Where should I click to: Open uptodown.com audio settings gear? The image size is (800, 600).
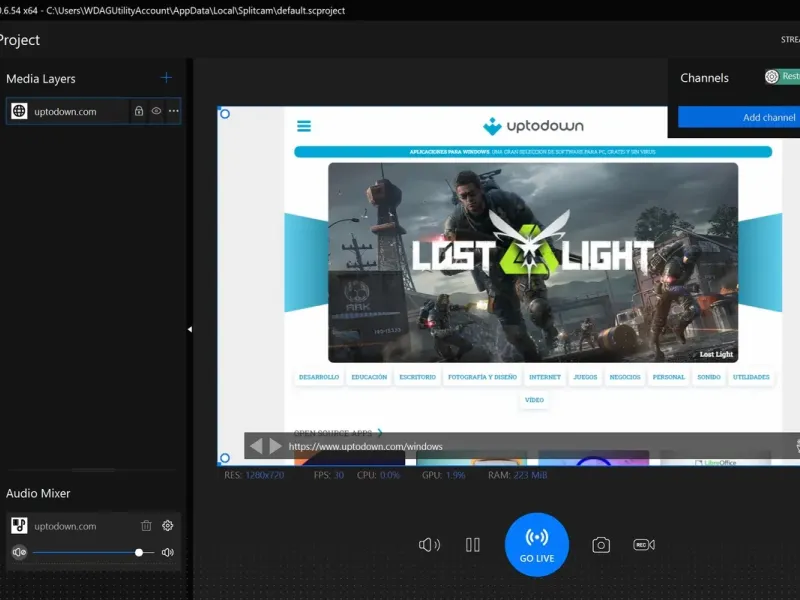(x=168, y=526)
